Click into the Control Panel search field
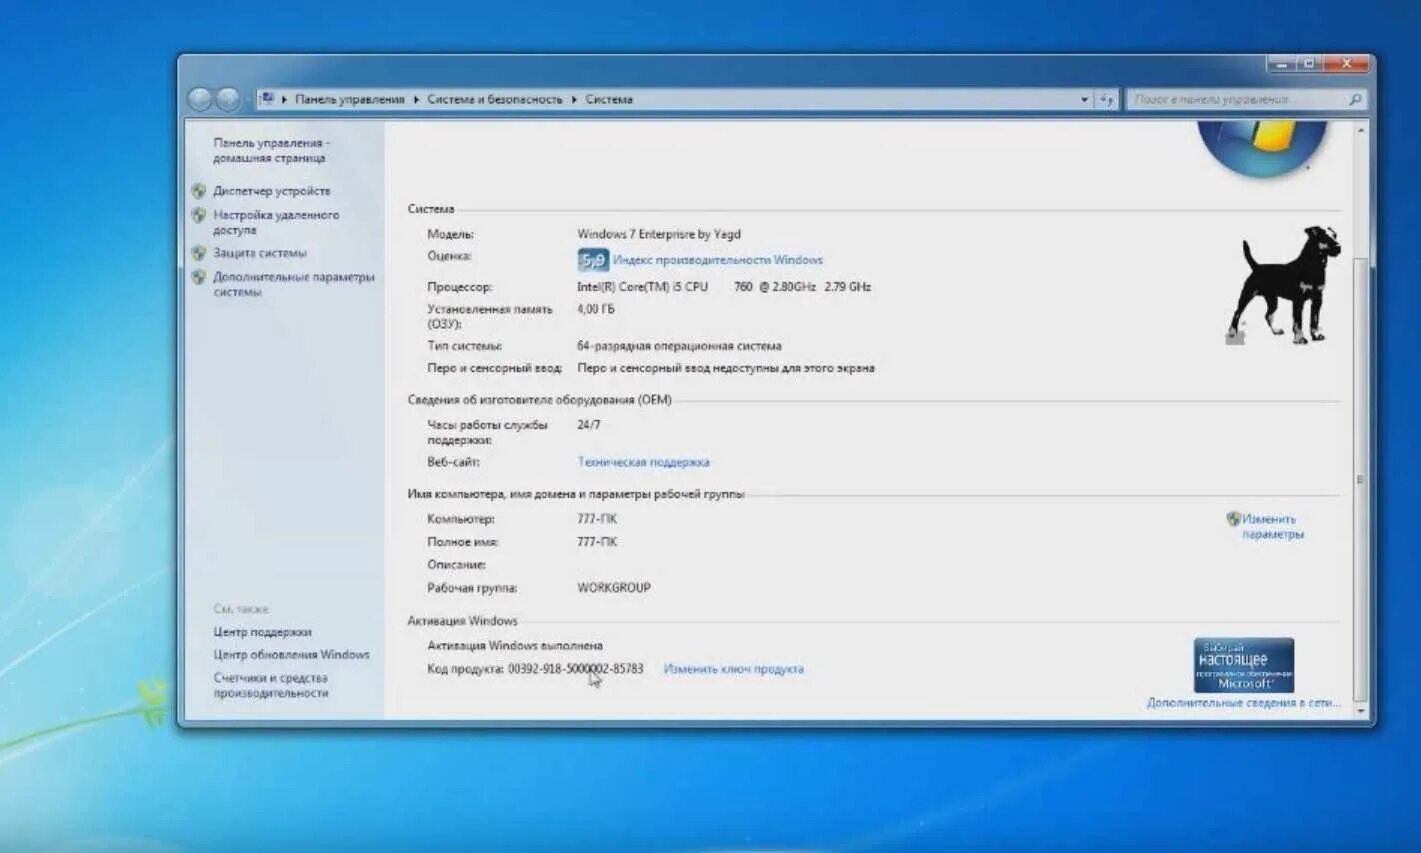Screen dimensions: 1421x853 (1238, 99)
